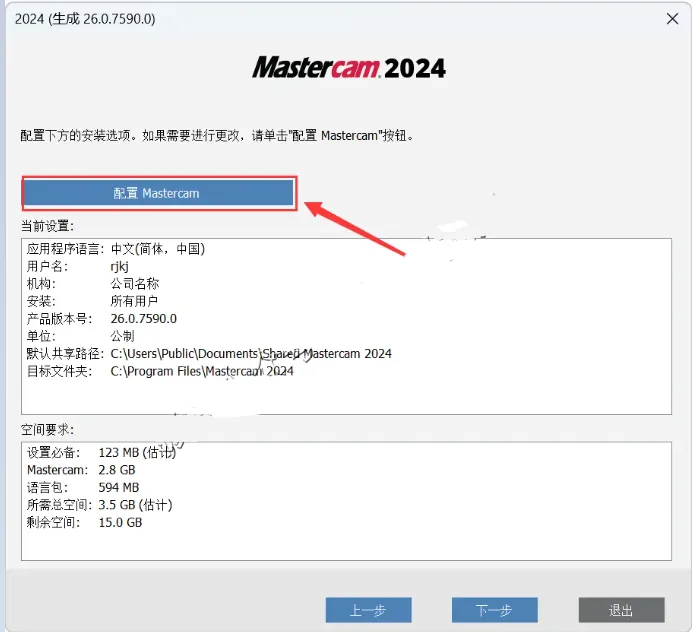Click the title text 2024 (生成 26.0.7590.0)
The height and width of the screenshot is (632, 692).
coord(85,19)
